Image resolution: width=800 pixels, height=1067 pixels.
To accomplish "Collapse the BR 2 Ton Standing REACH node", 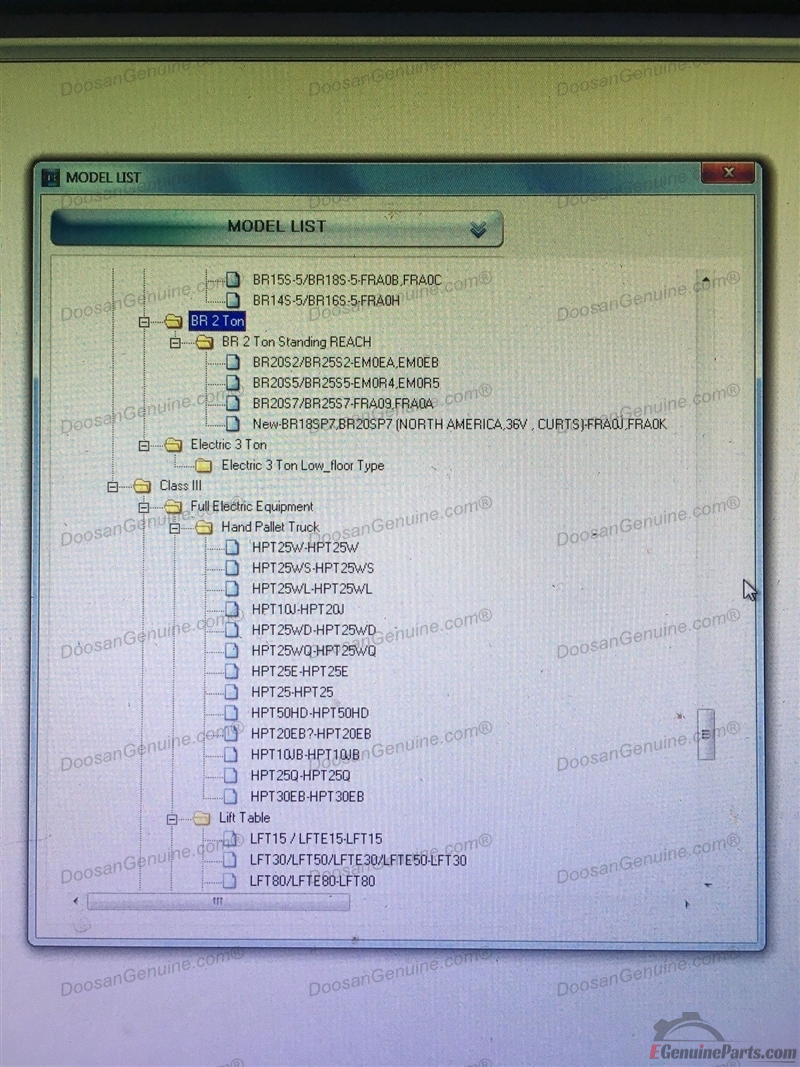I will coord(175,342).
